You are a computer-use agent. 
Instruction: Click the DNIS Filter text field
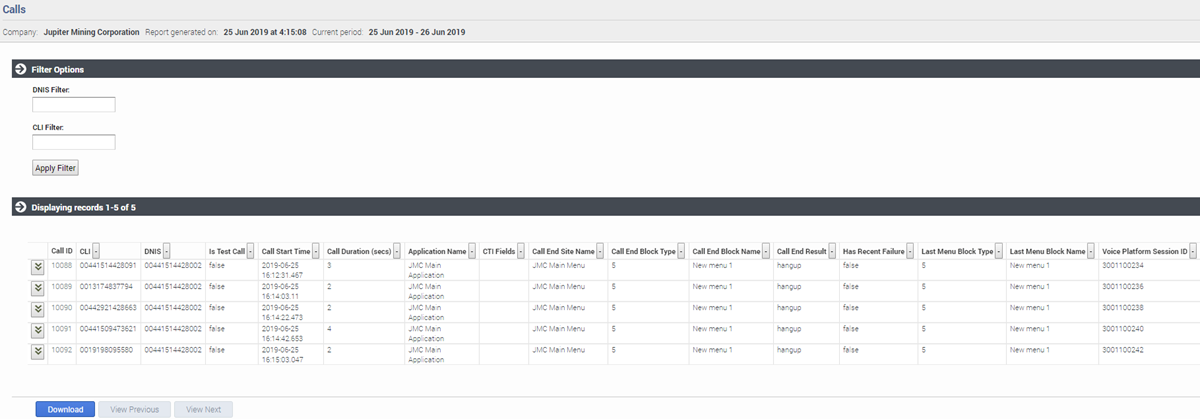(x=74, y=104)
